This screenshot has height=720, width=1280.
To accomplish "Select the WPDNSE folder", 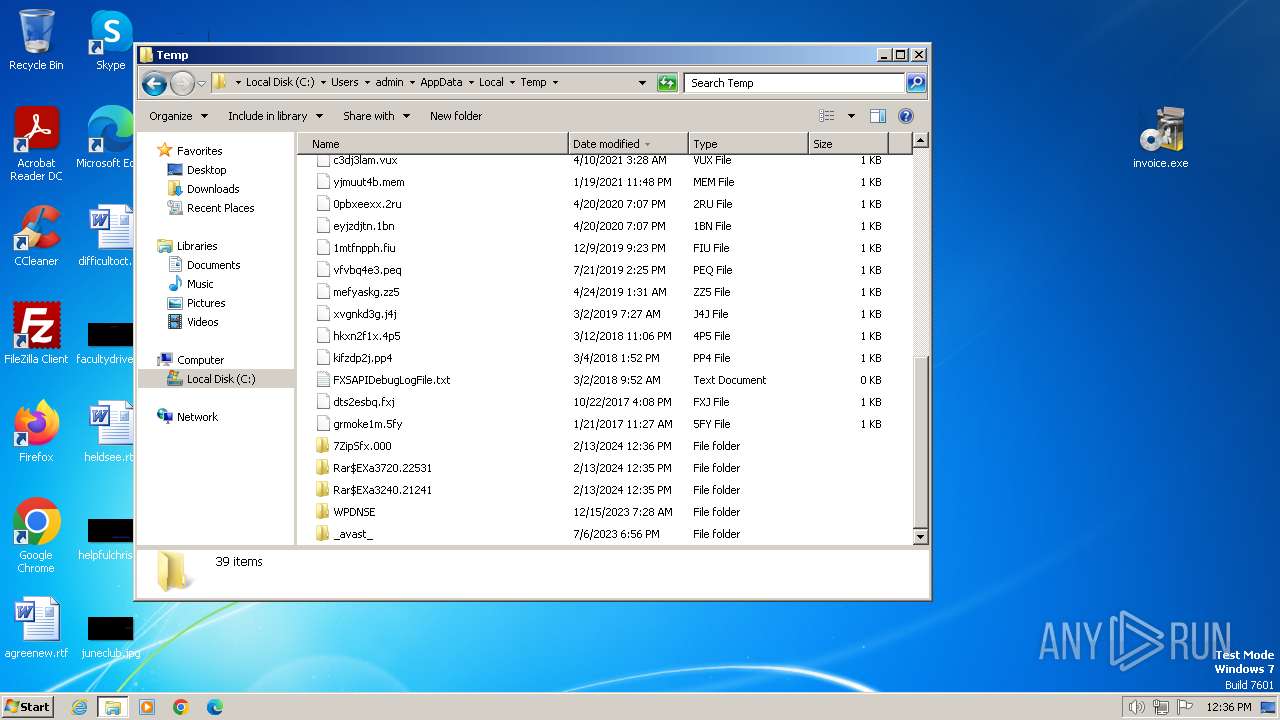I will [354, 512].
